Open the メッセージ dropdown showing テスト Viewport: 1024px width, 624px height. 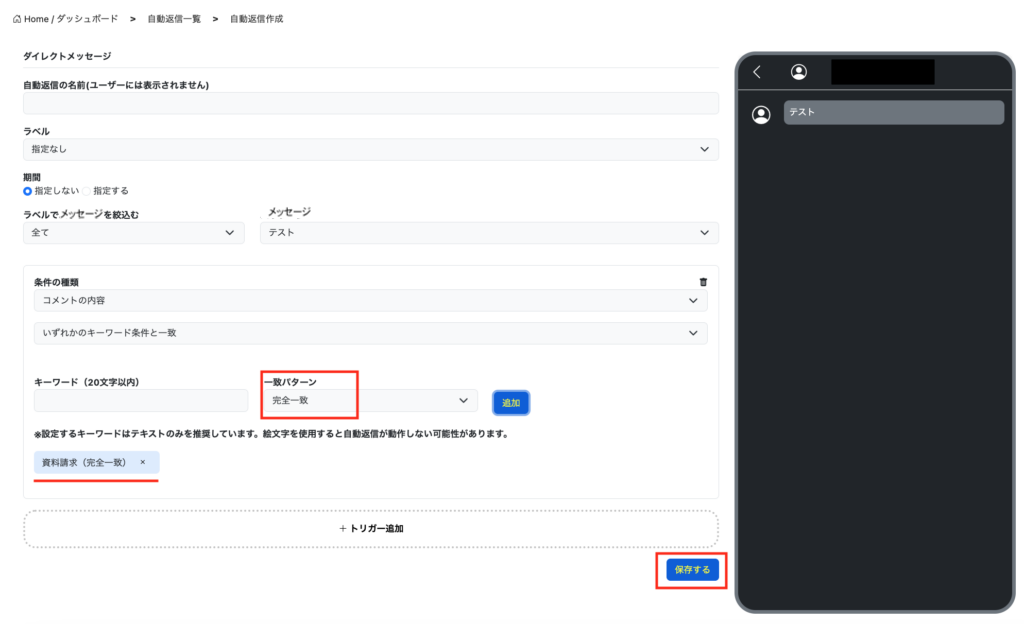point(489,232)
